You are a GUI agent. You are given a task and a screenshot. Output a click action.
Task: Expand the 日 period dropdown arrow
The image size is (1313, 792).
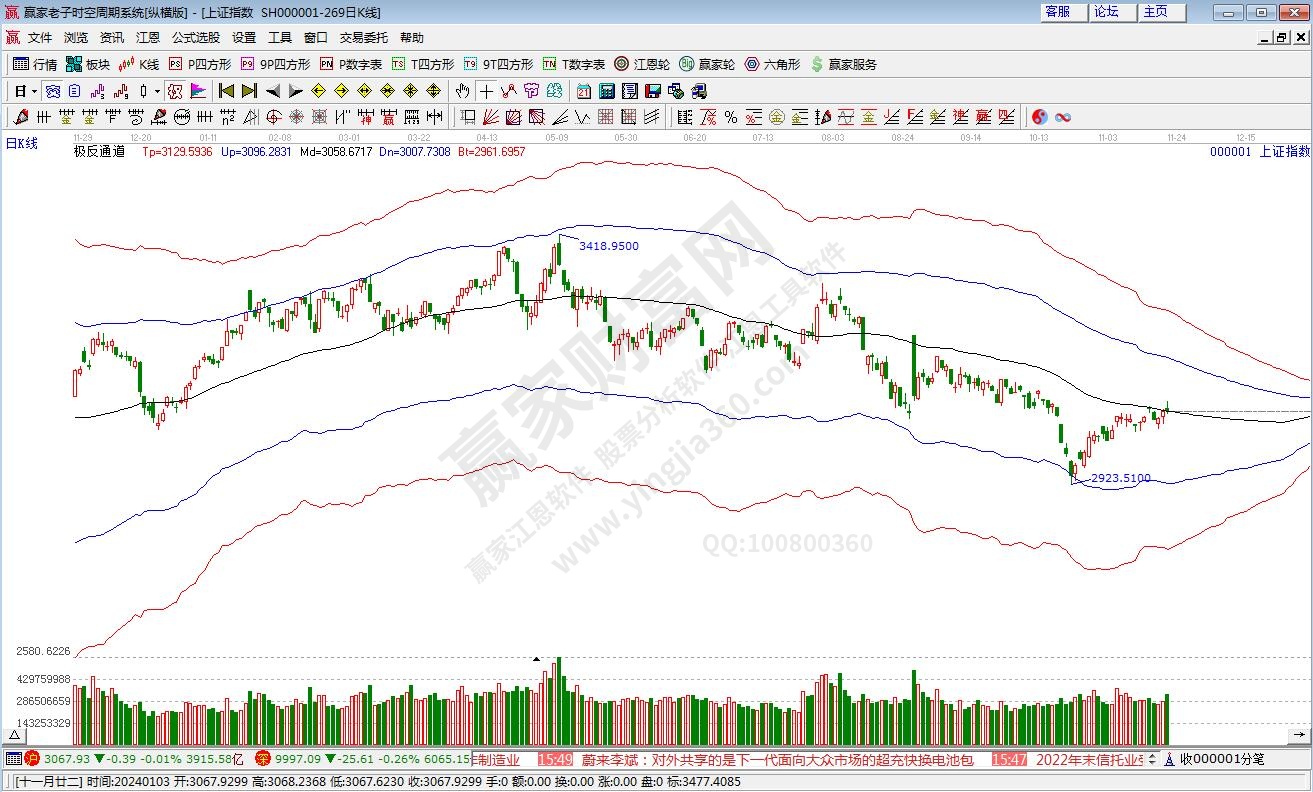click(34, 91)
